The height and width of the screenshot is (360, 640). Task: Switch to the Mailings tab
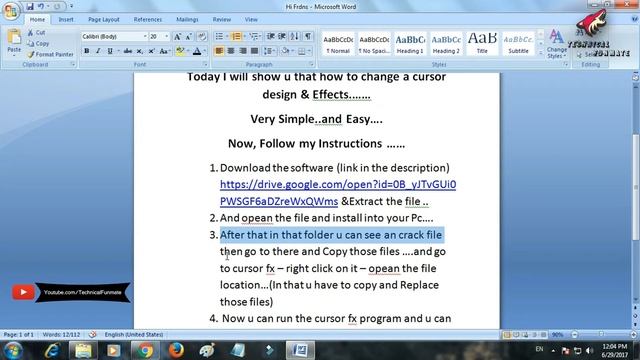tap(187, 20)
